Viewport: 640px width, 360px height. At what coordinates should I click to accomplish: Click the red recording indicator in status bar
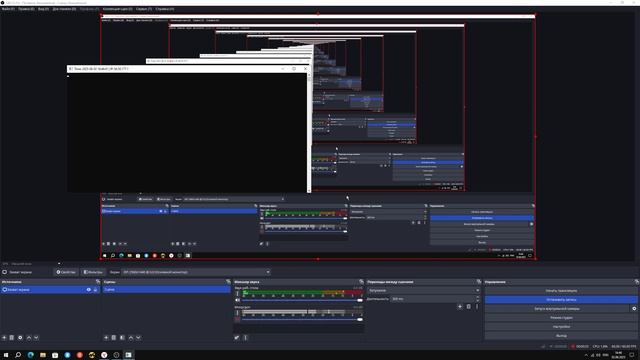tap(573, 346)
